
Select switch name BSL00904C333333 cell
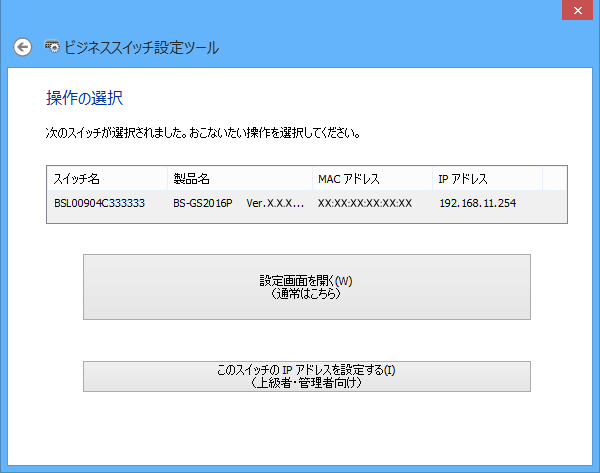click(x=99, y=203)
